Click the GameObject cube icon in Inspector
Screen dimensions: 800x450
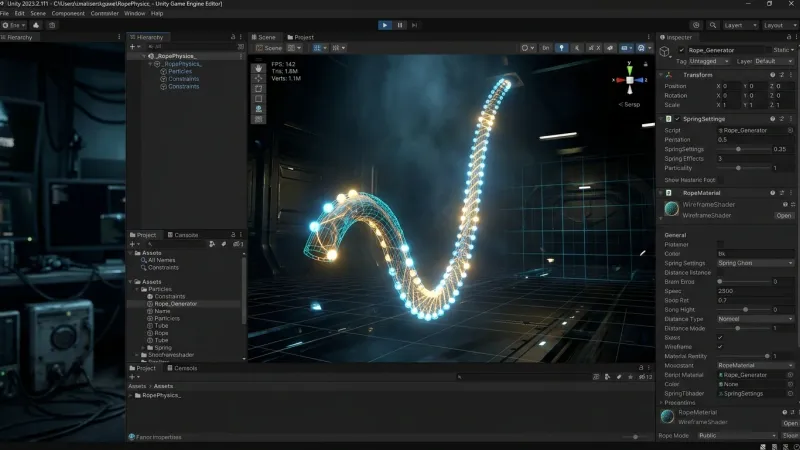pyautogui.click(x=665, y=51)
